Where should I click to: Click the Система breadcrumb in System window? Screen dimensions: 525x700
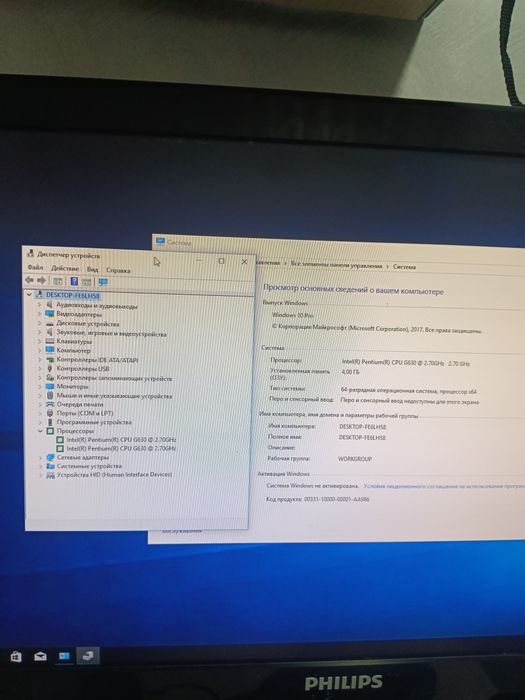click(404, 267)
